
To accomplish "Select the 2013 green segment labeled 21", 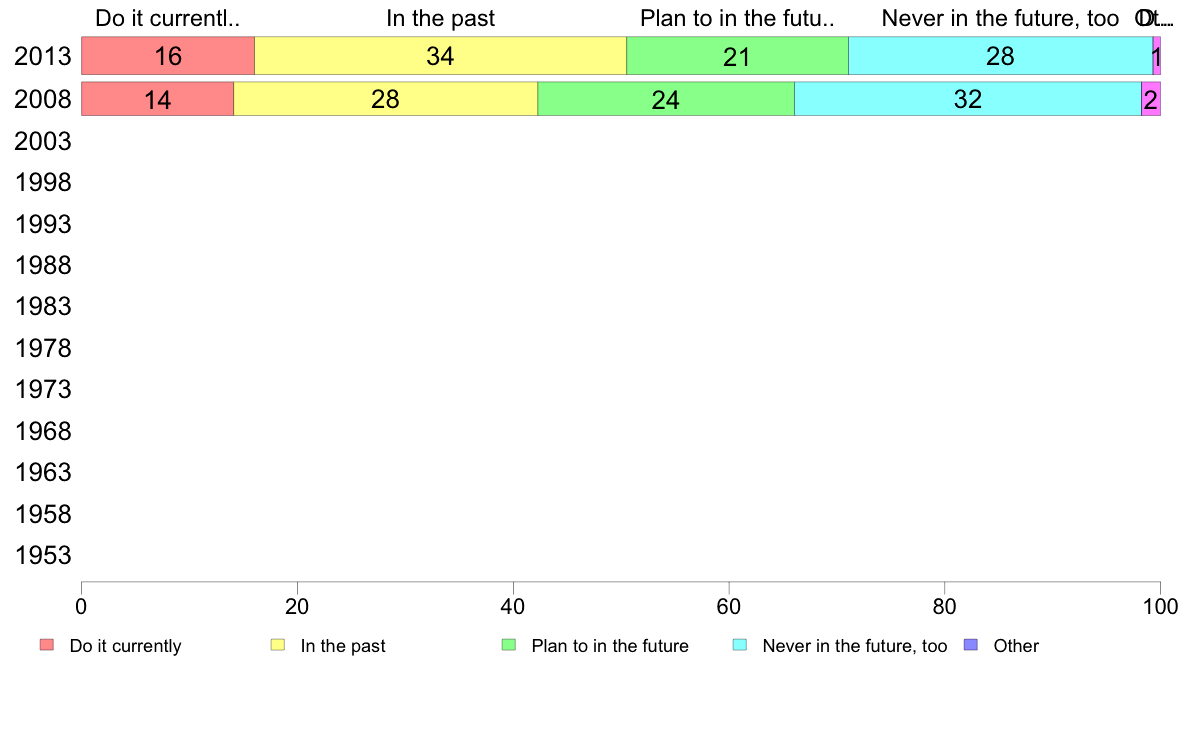I will pyautogui.click(x=737, y=55).
